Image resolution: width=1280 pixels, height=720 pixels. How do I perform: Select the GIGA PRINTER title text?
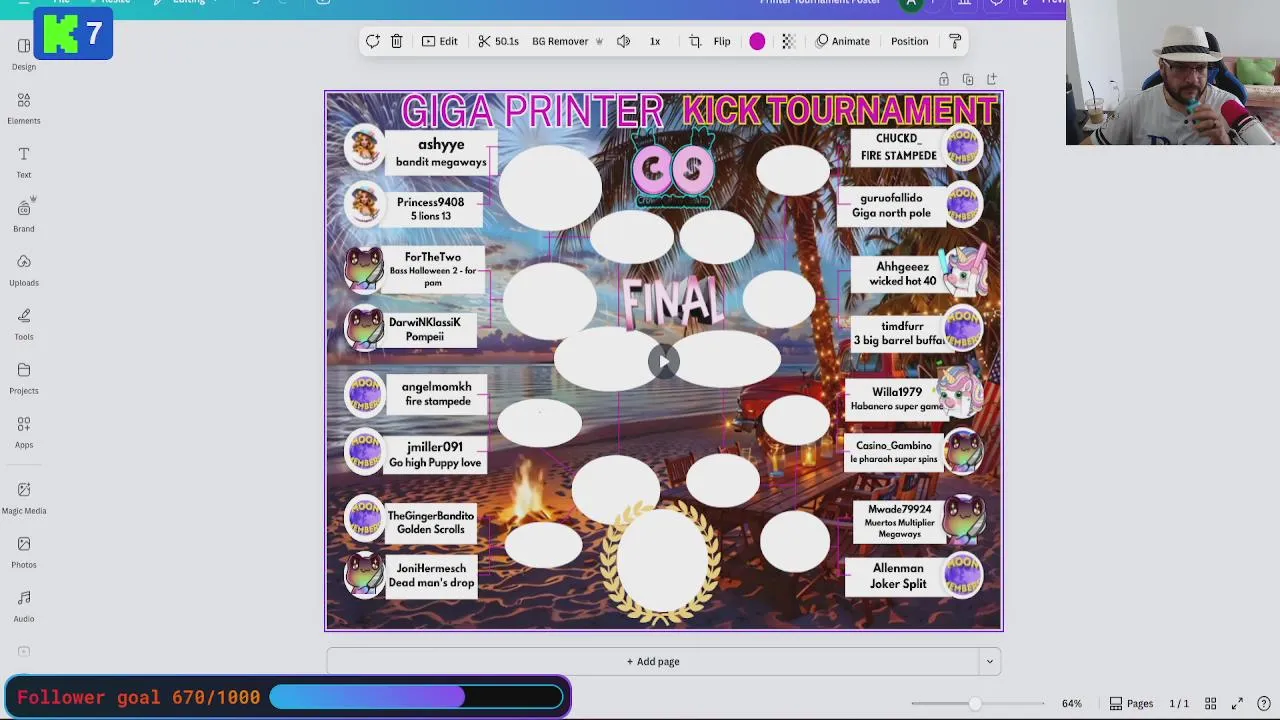[x=532, y=111]
